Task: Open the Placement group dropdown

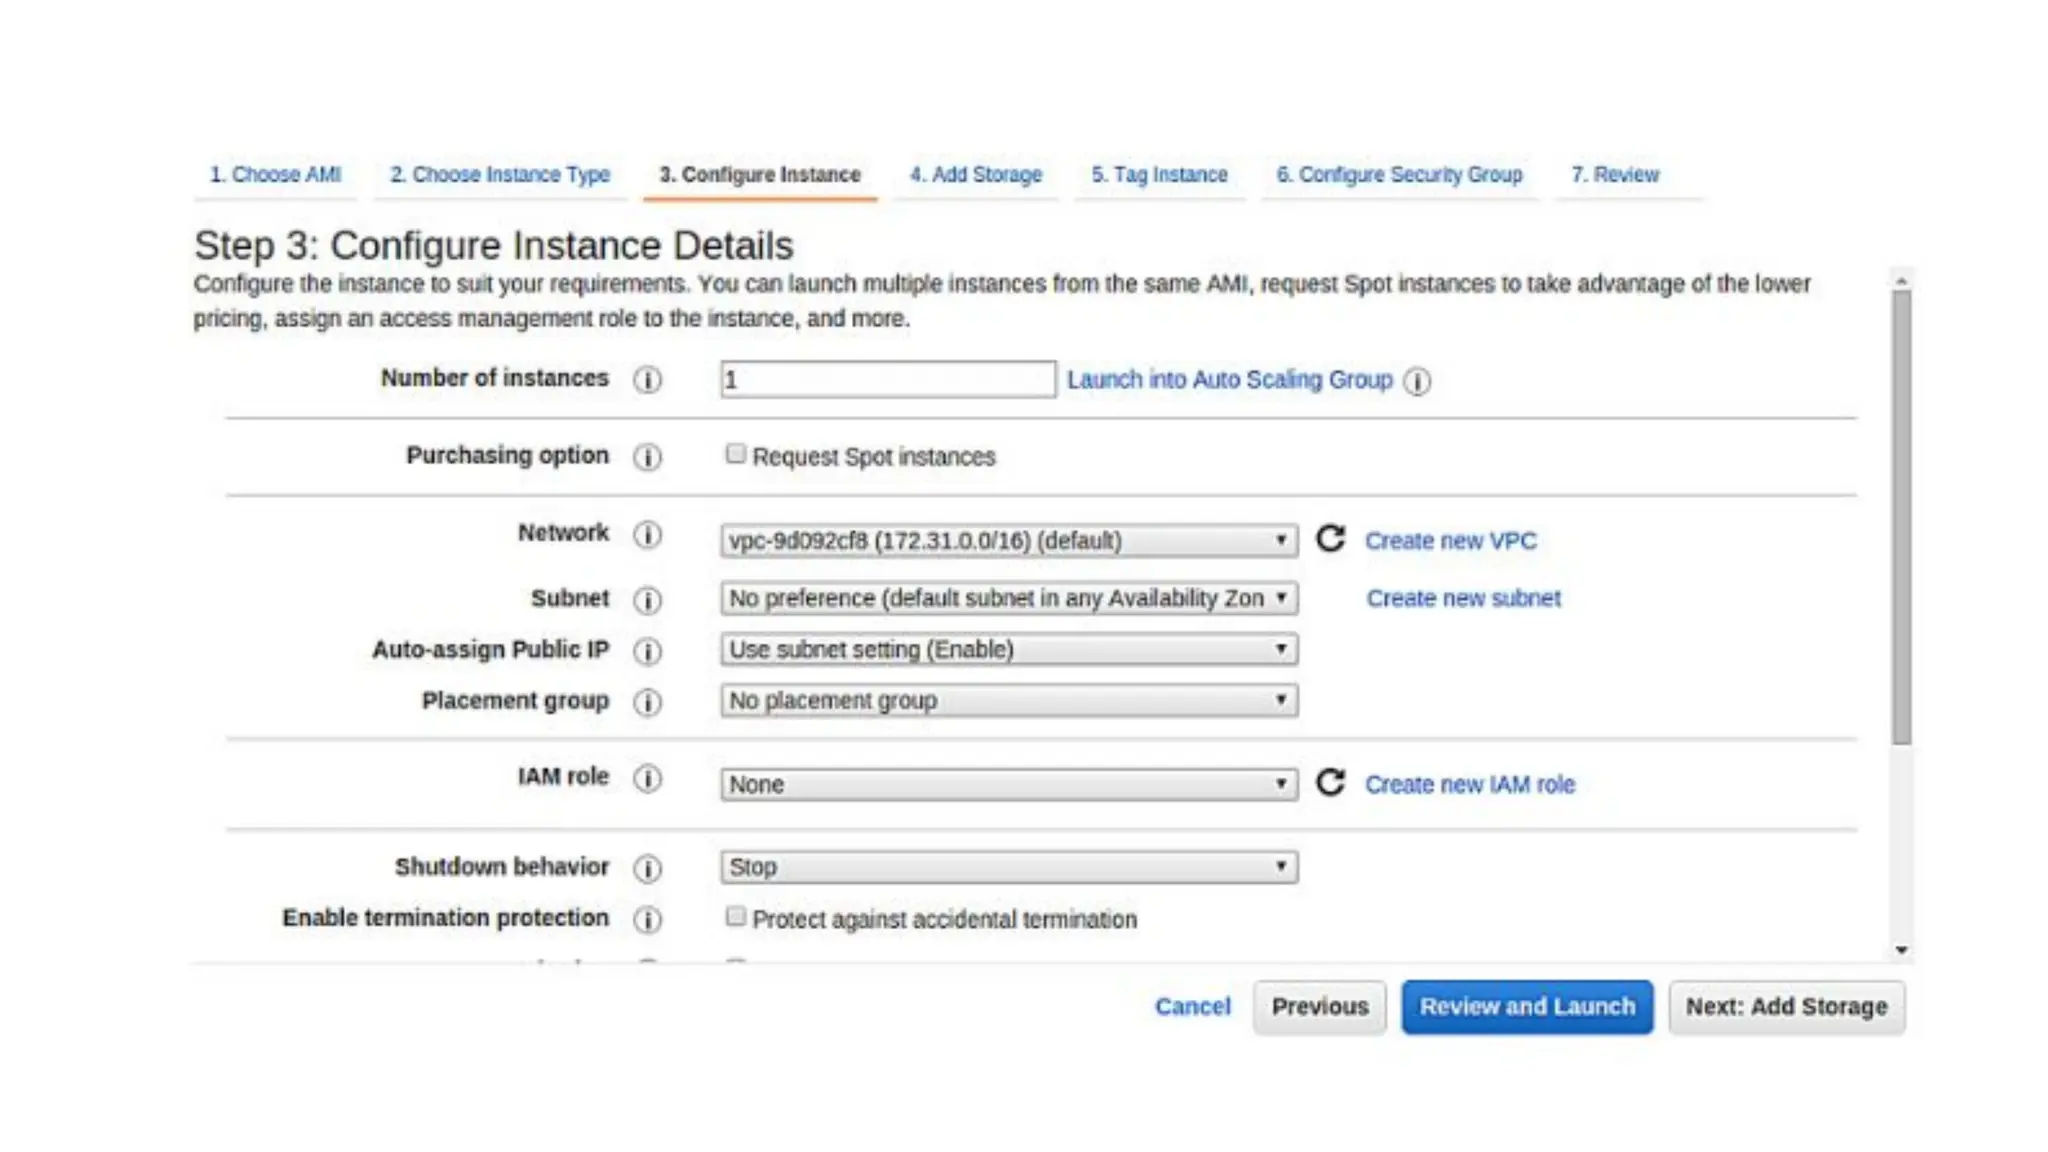Action: pyautogui.click(x=1008, y=701)
